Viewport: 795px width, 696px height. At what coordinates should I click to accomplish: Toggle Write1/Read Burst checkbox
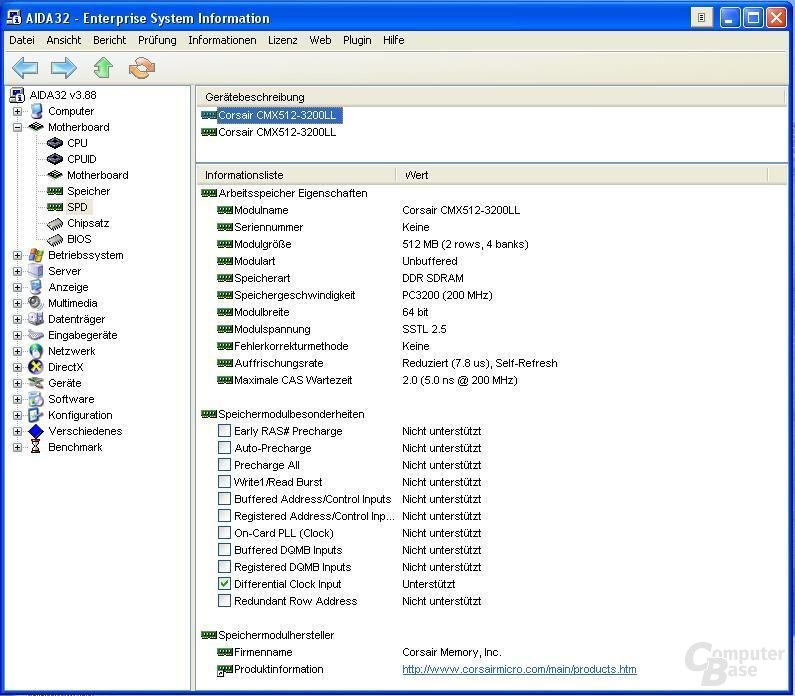coord(224,482)
